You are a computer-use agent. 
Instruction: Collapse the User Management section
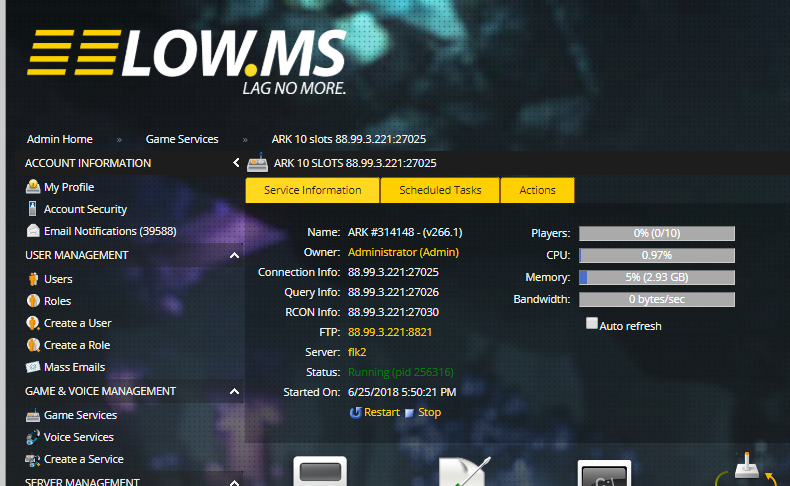(x=234, y=255)
